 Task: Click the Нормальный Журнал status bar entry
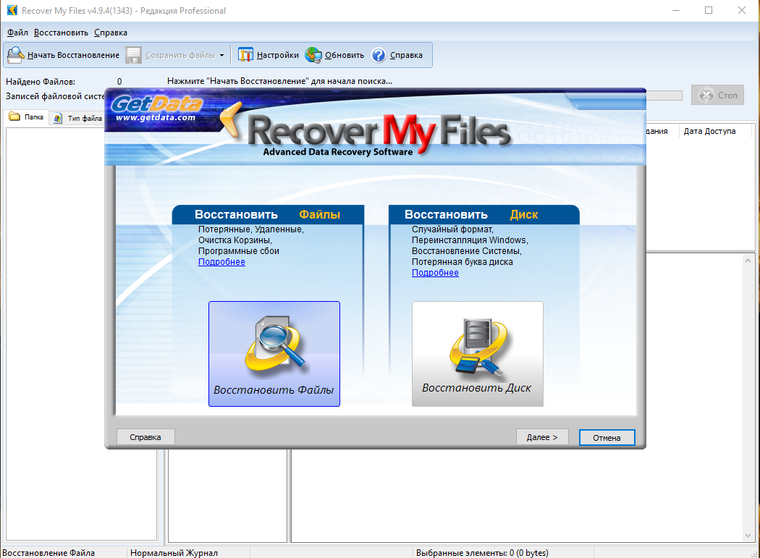pos(174,553)
